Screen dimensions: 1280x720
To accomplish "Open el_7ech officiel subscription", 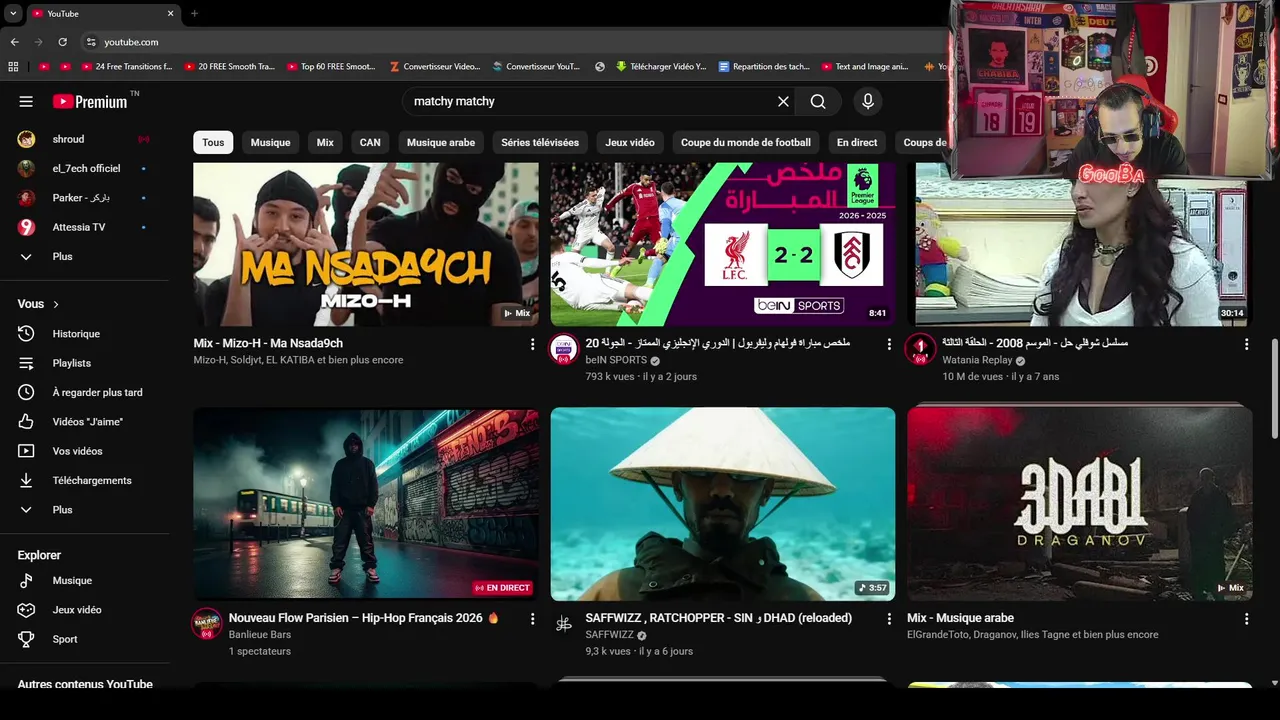I will tap(84, 168).
